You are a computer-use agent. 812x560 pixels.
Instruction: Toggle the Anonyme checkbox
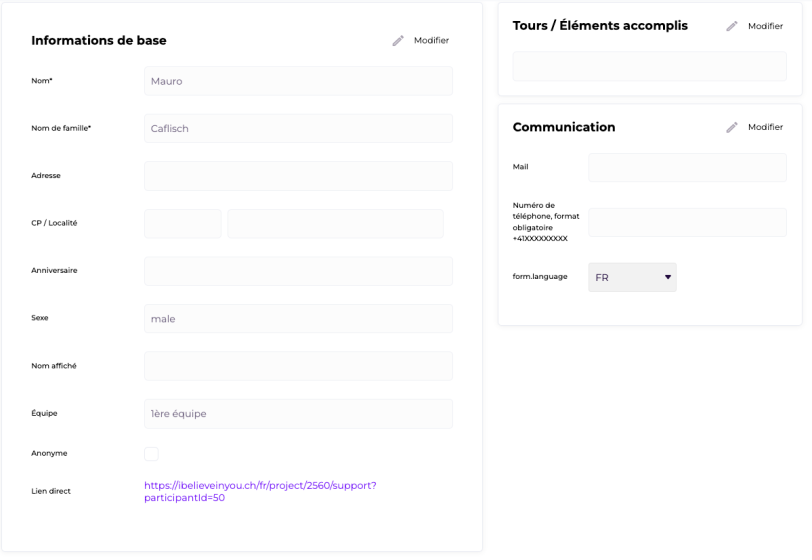point(151,454)
